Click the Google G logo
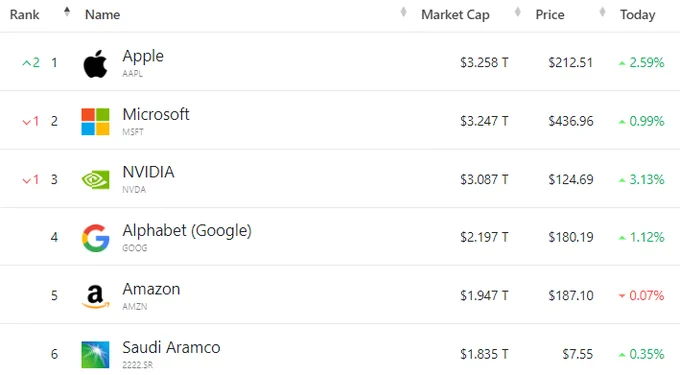Screen dimensions: 680x375 (95, 238)
